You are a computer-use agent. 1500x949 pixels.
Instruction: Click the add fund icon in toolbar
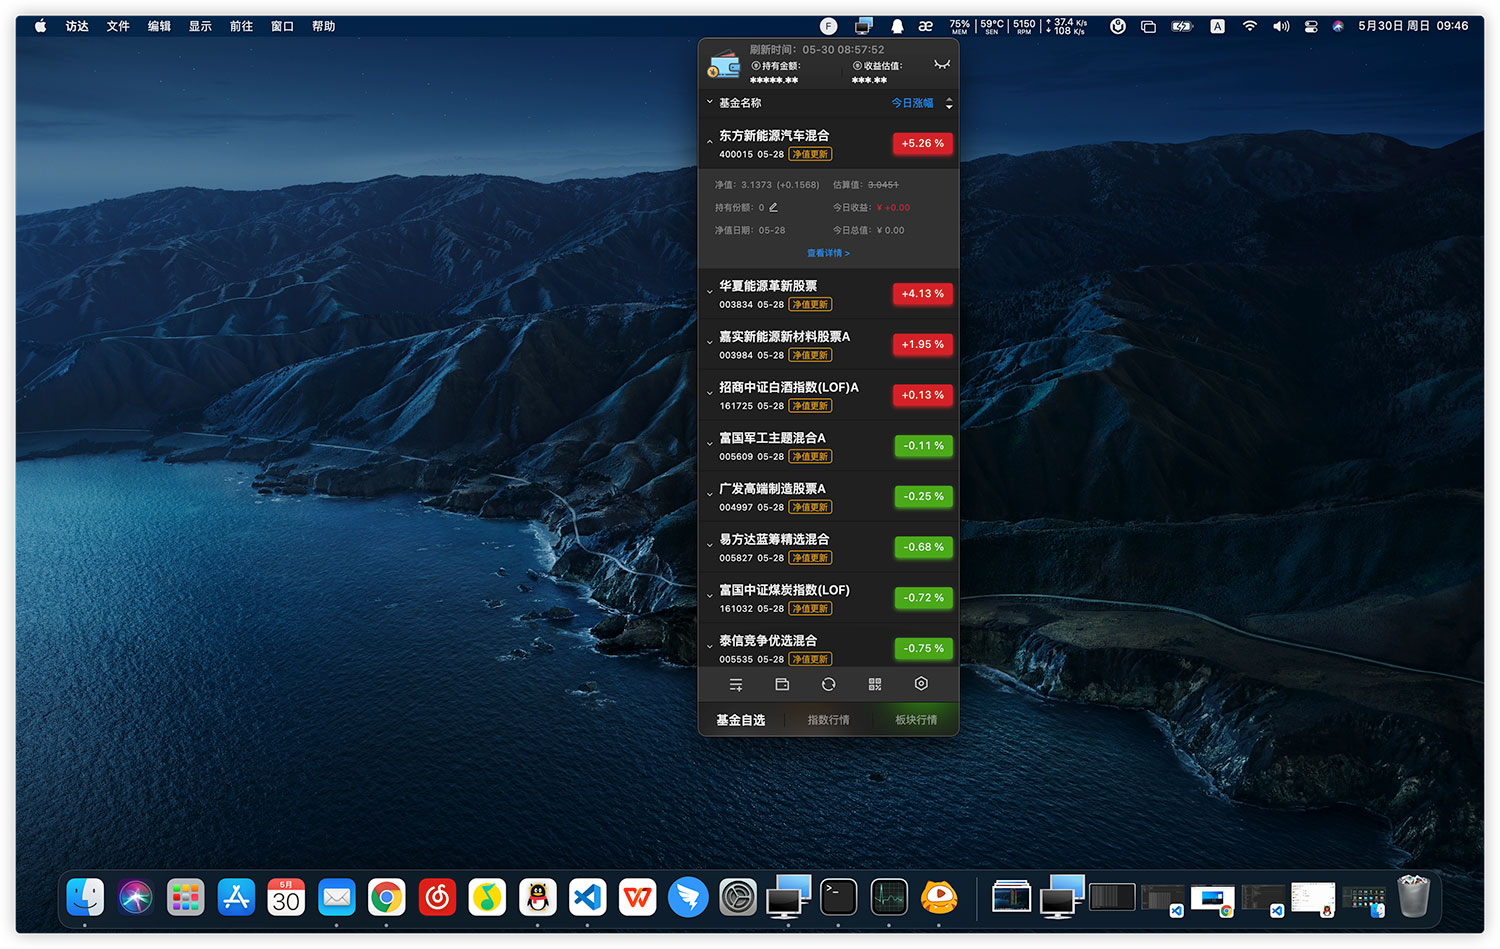coord(736,684)
